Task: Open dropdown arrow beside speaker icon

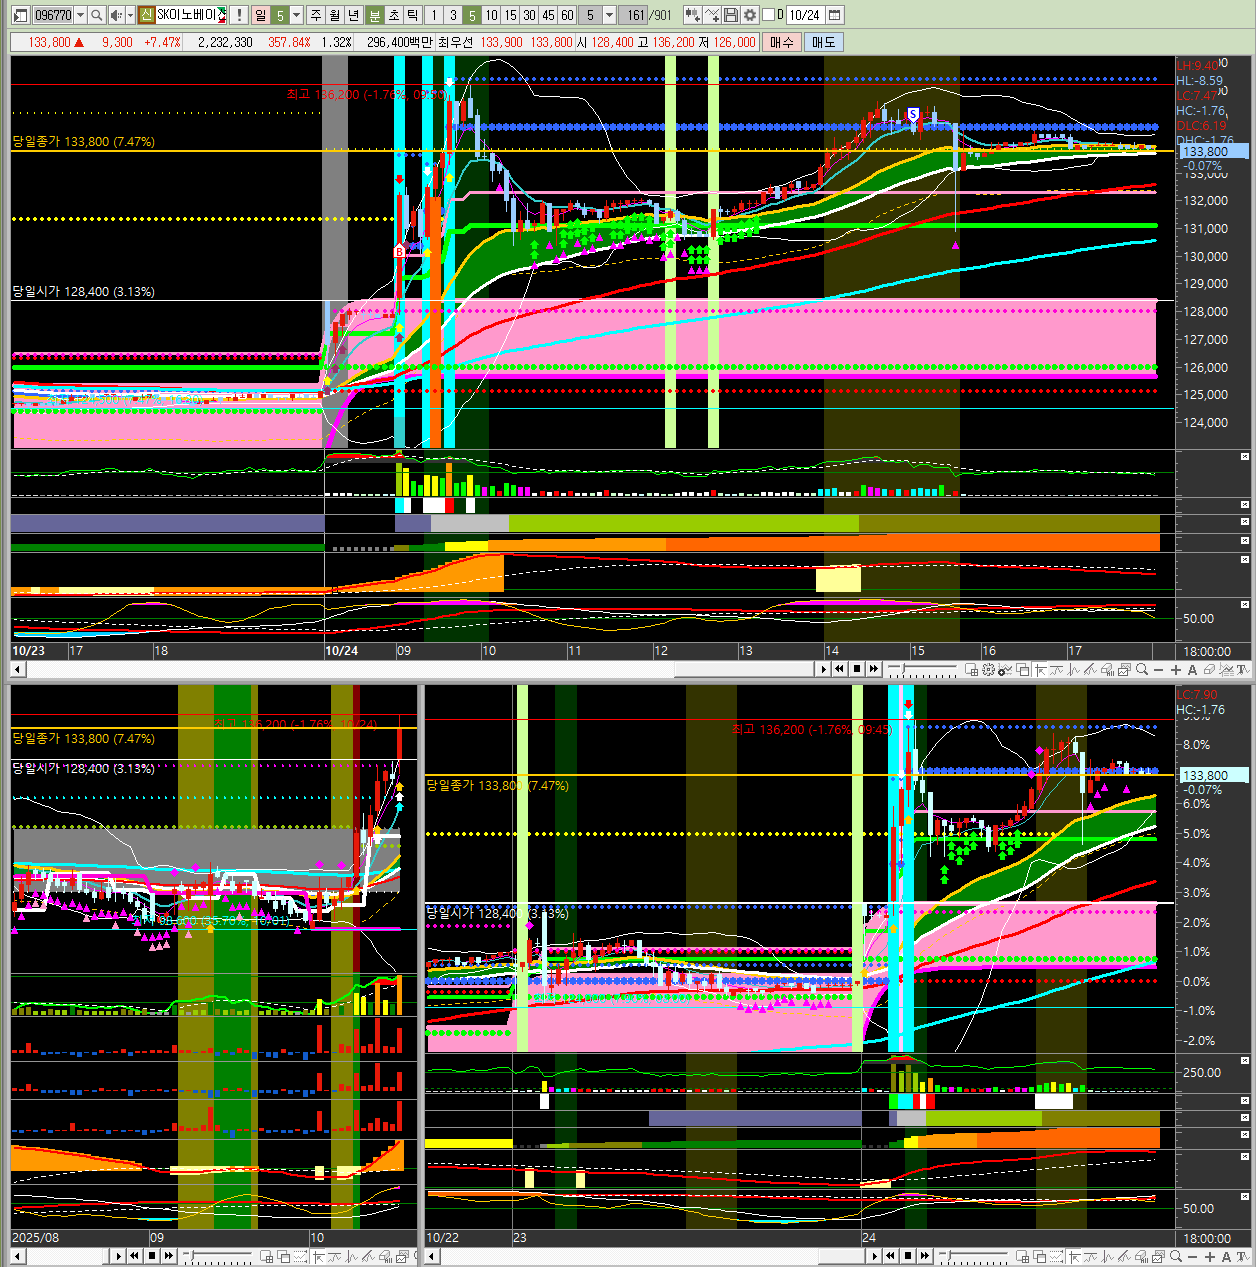Action: (x=130, y=15)
